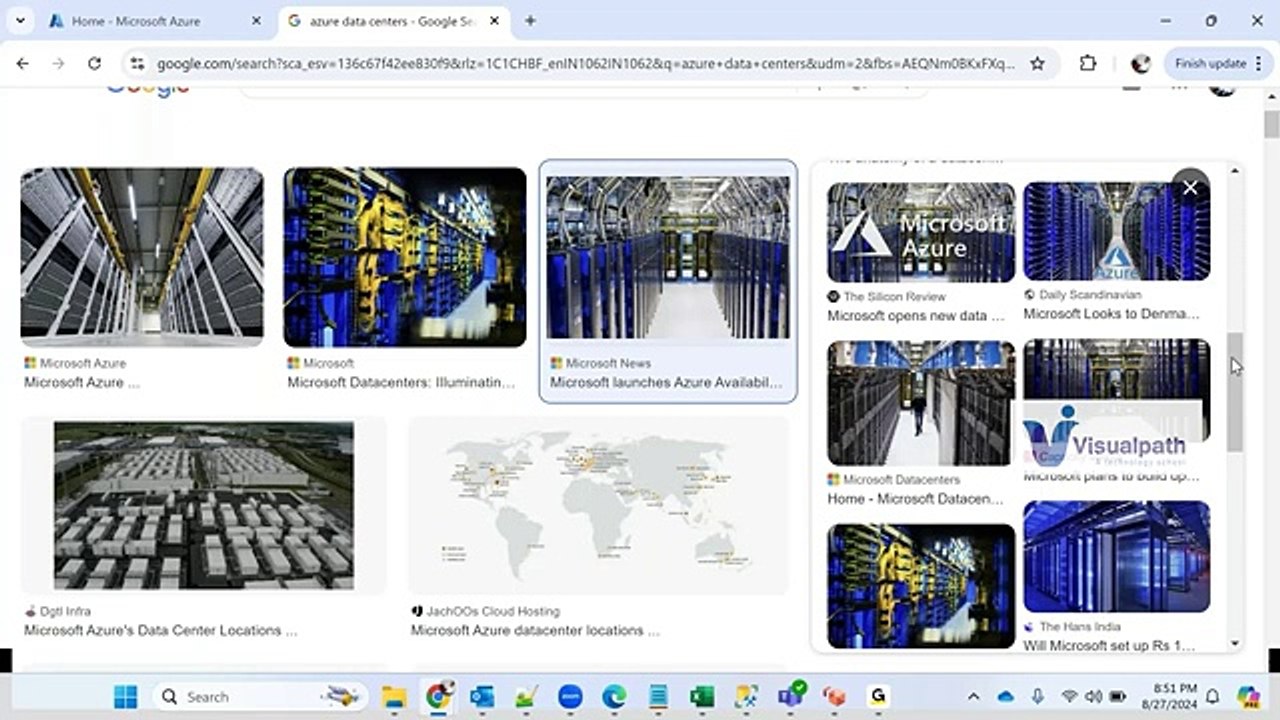Click Microsoft opens new data ... link
Image resolution: width=1280 pixels, height=720 pixels.
pos(916,316)
